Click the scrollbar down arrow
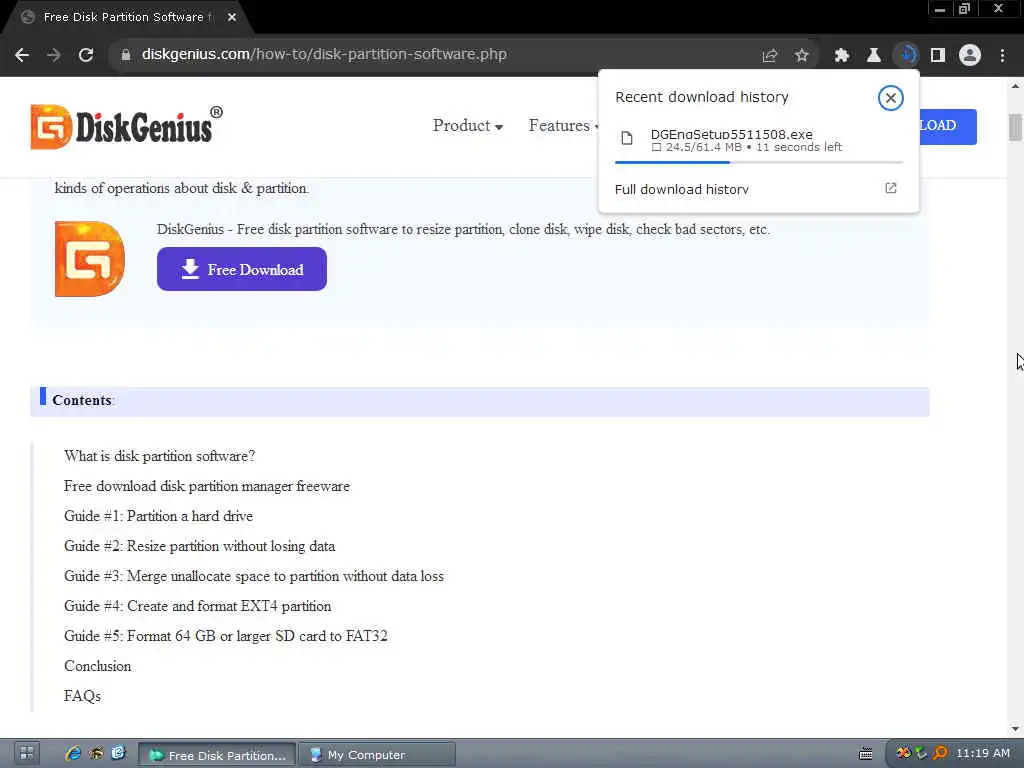This screenshot has height=768, width=1024. (x=1015, y=729)
